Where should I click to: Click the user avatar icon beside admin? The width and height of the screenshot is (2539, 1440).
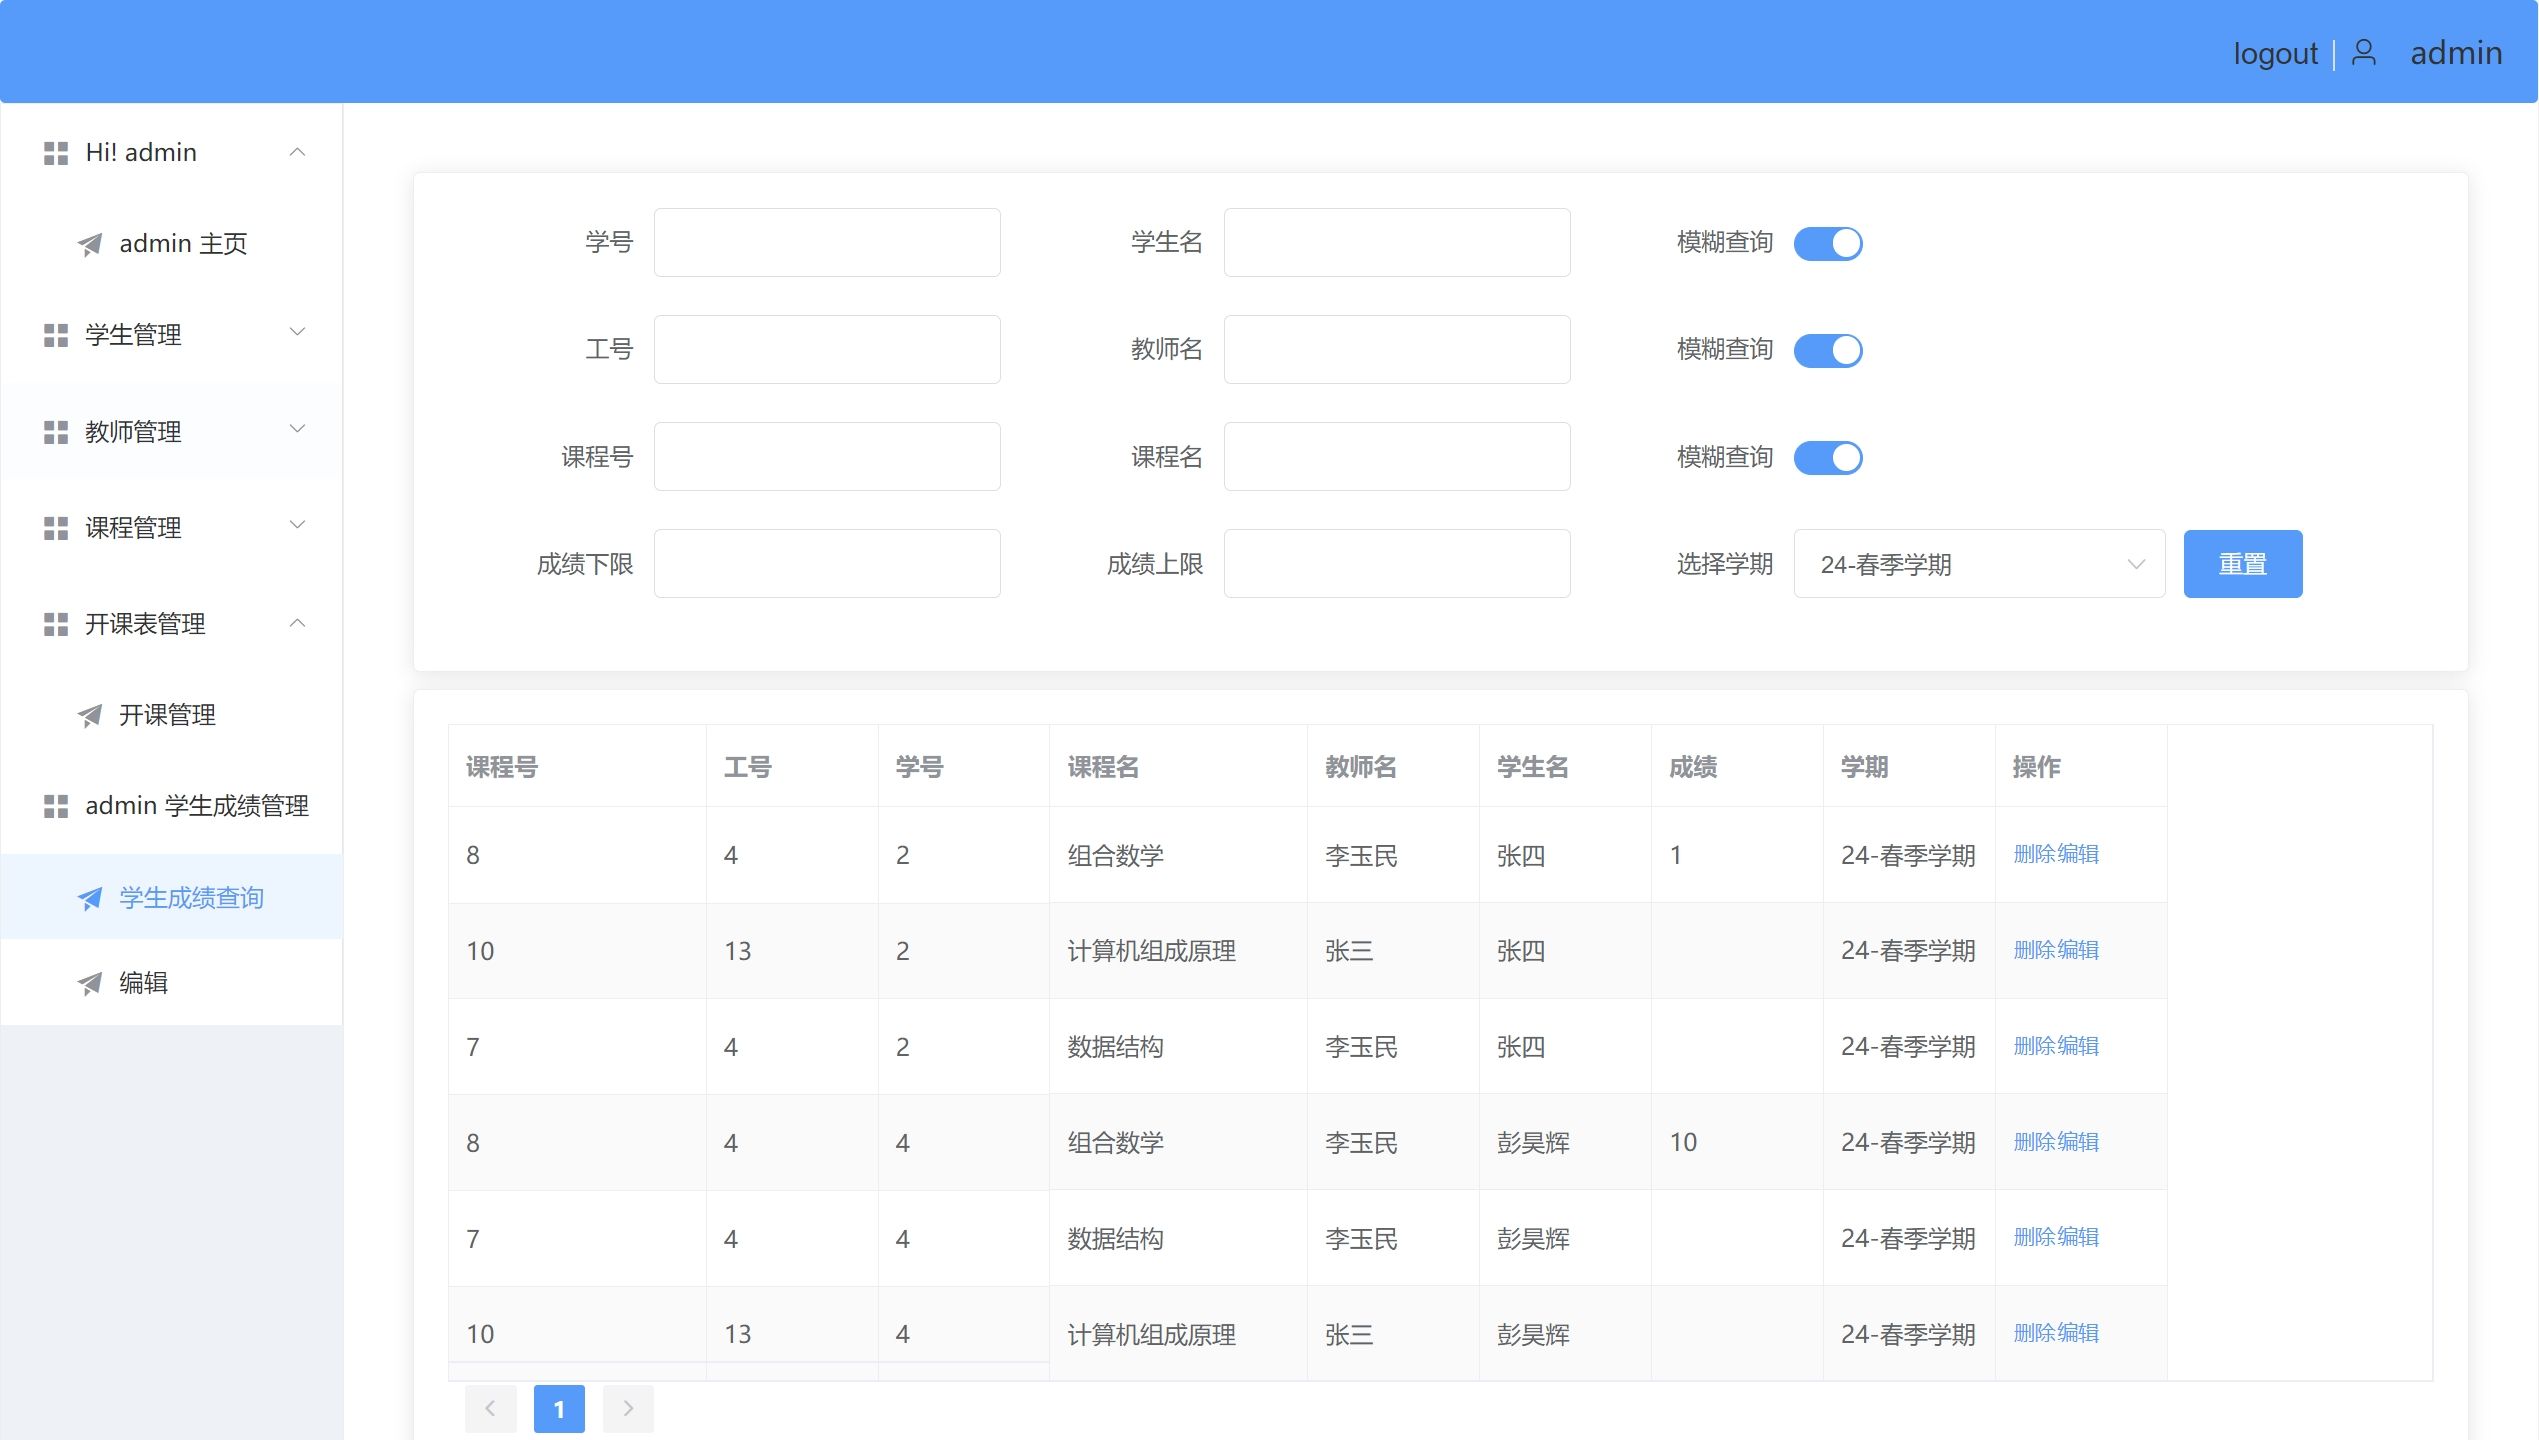click(2364, 53)
